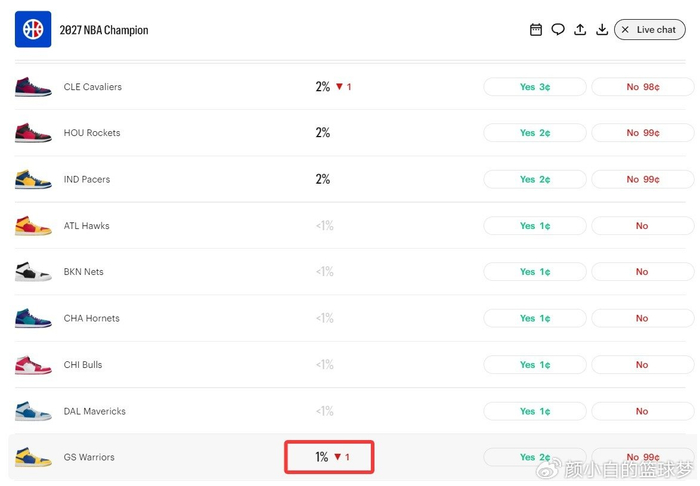The width and height of the screenshot is (700, 486).
Task: Open the ATL Hawks team name
Action: coord(86,225)
